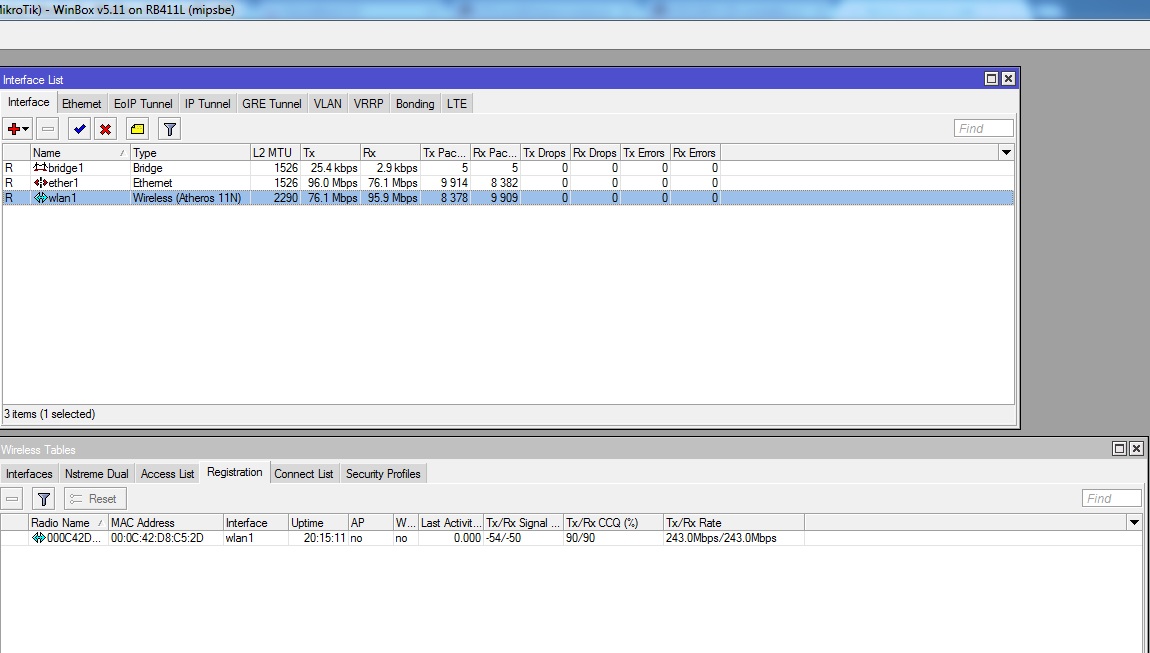Sort by the Rx Errors column header
The height and width of the screenshot is (653, 1150).
695,153
